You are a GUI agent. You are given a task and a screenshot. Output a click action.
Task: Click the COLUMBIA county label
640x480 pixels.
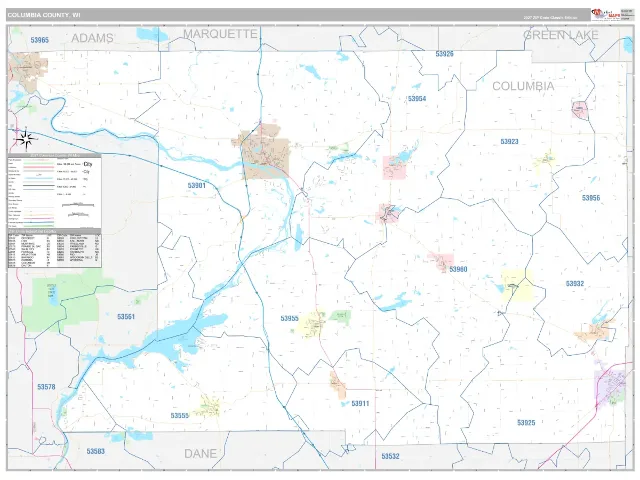click(523, 86)
